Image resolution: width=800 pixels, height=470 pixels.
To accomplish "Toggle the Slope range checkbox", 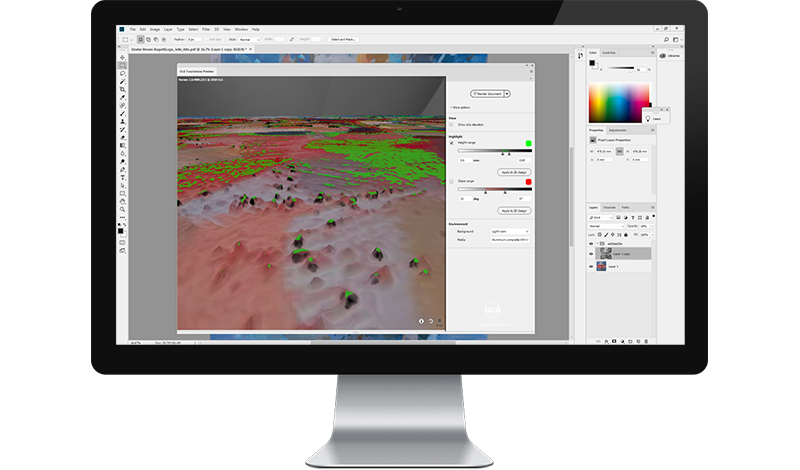I will click(452, 181).
